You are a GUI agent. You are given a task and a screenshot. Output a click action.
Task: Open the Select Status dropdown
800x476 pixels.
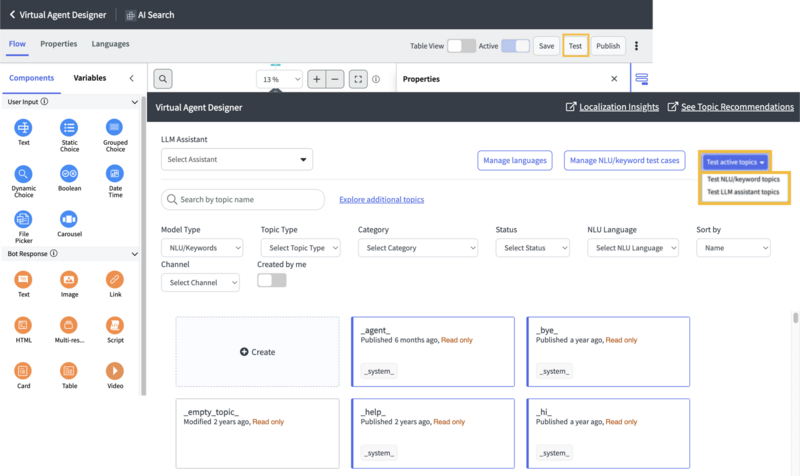(x=533, y=248)
